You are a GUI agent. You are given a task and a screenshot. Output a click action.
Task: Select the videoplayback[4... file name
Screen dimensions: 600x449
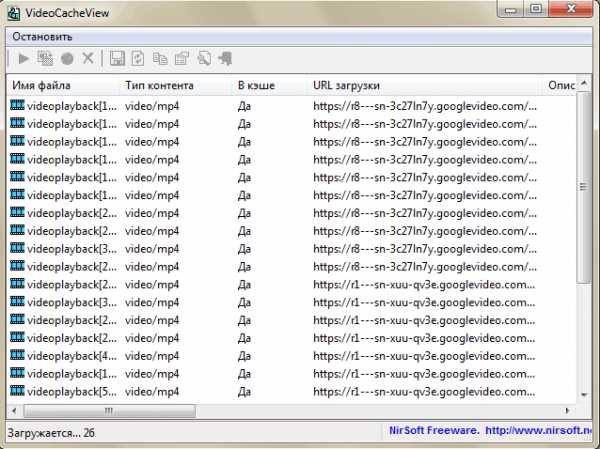click(x=72, y=356)
